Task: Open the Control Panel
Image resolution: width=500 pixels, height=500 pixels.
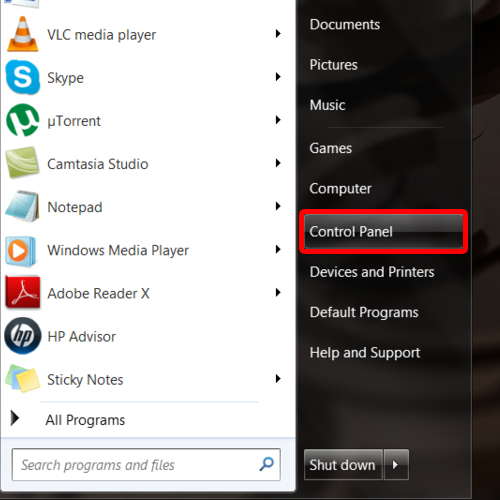Action: click(383, 232)
